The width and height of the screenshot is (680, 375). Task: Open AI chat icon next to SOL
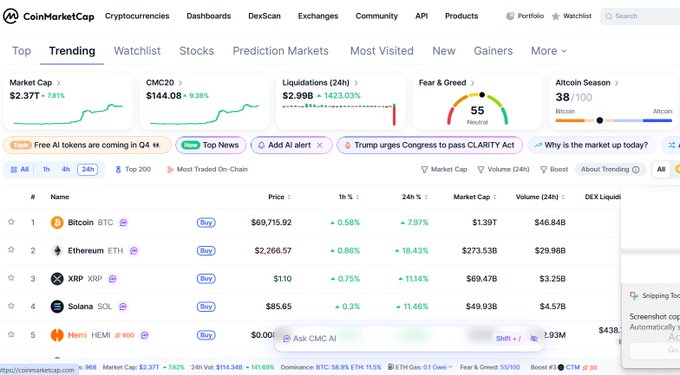(x=123, y=307)
